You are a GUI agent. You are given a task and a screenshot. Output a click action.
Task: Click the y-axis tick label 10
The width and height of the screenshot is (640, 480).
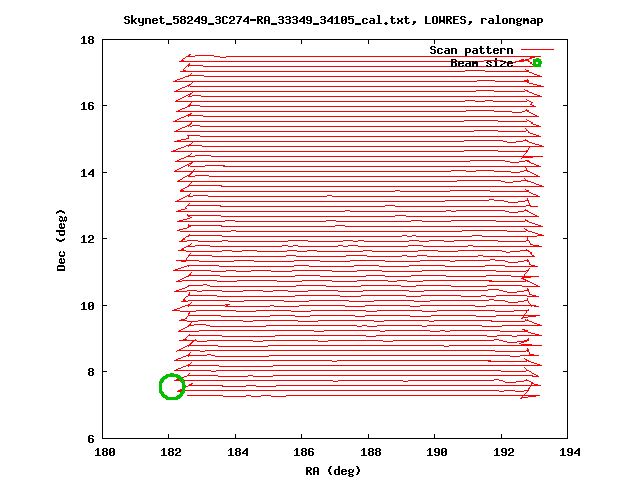pos(87,306)
